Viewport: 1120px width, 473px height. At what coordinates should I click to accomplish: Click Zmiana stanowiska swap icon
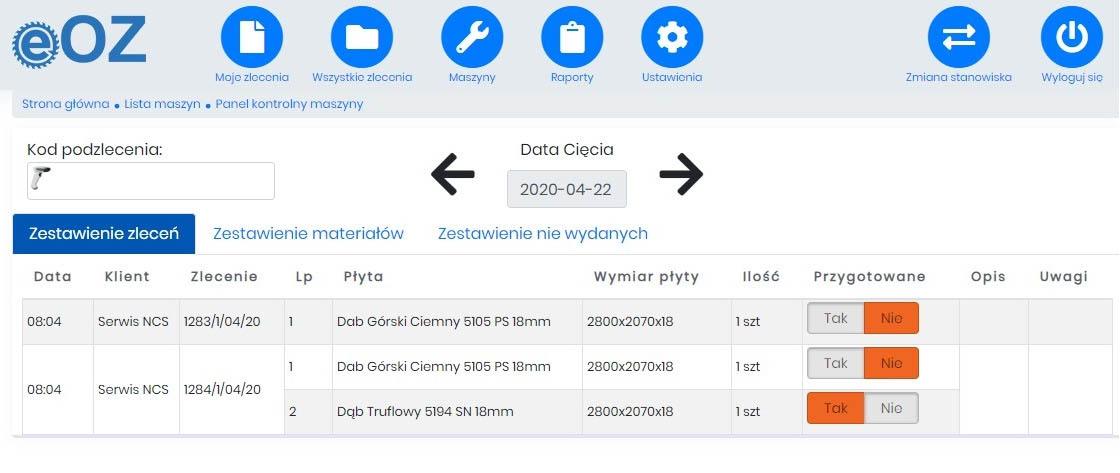point(958,38)
